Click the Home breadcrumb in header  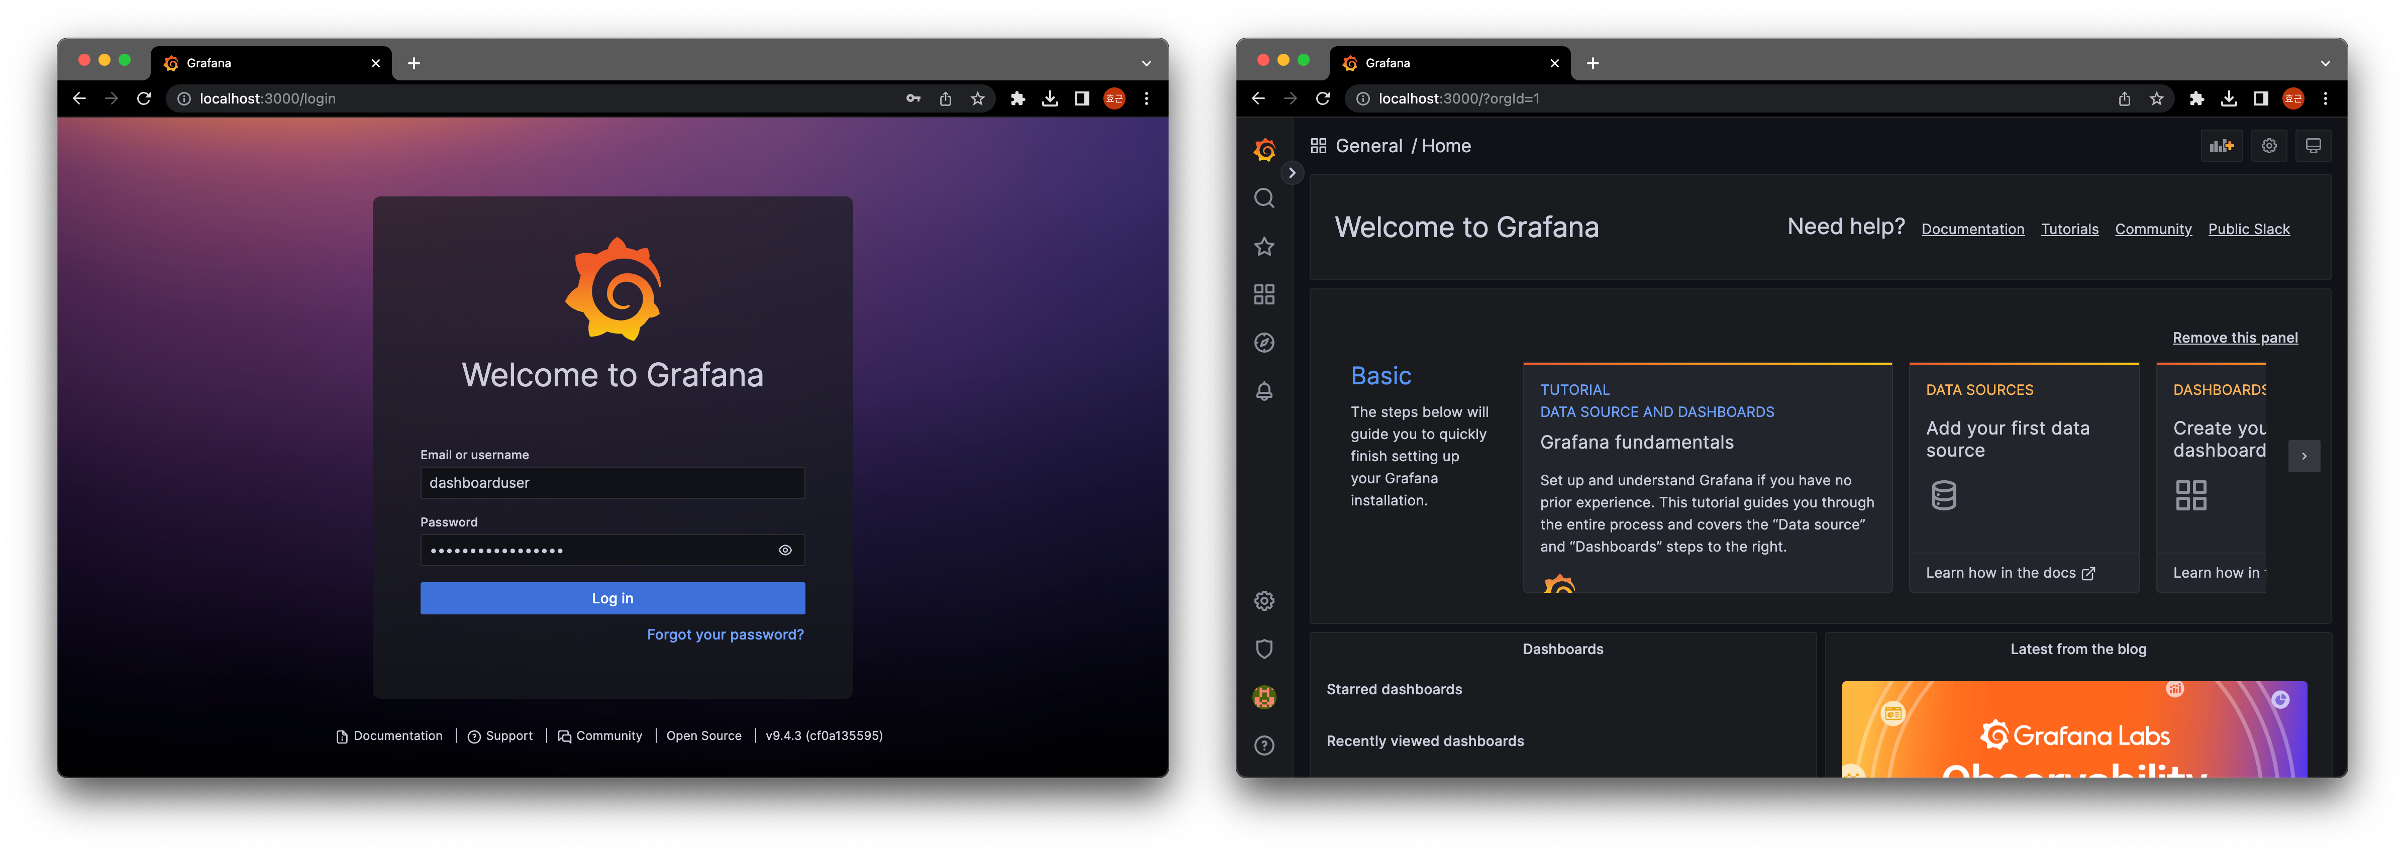[1446, 146]
